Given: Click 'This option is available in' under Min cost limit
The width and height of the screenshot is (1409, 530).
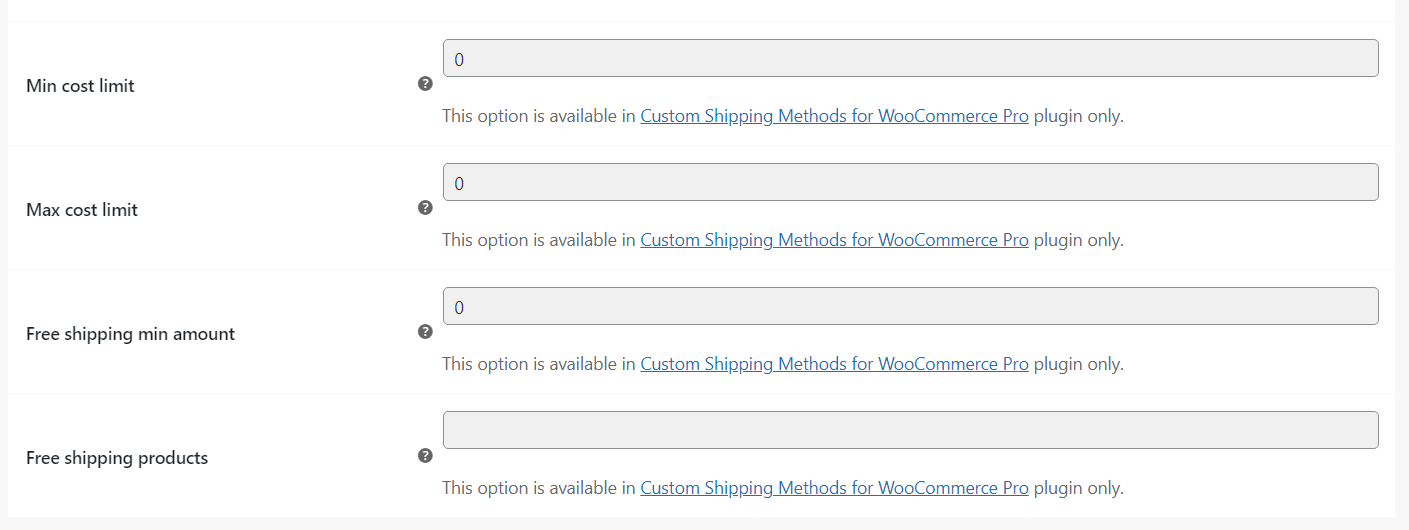Looking at the screenshot, I should coord(539,116).
